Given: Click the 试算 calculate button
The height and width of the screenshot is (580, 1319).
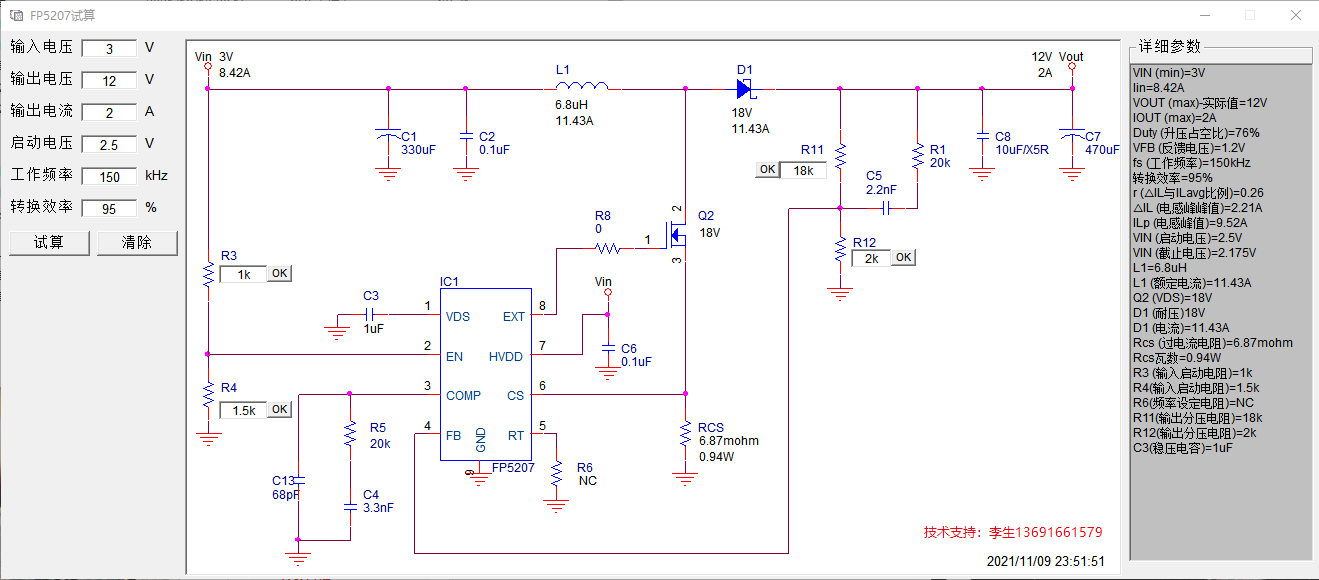Looking at the screenshot, I should (x=49, y=243).
